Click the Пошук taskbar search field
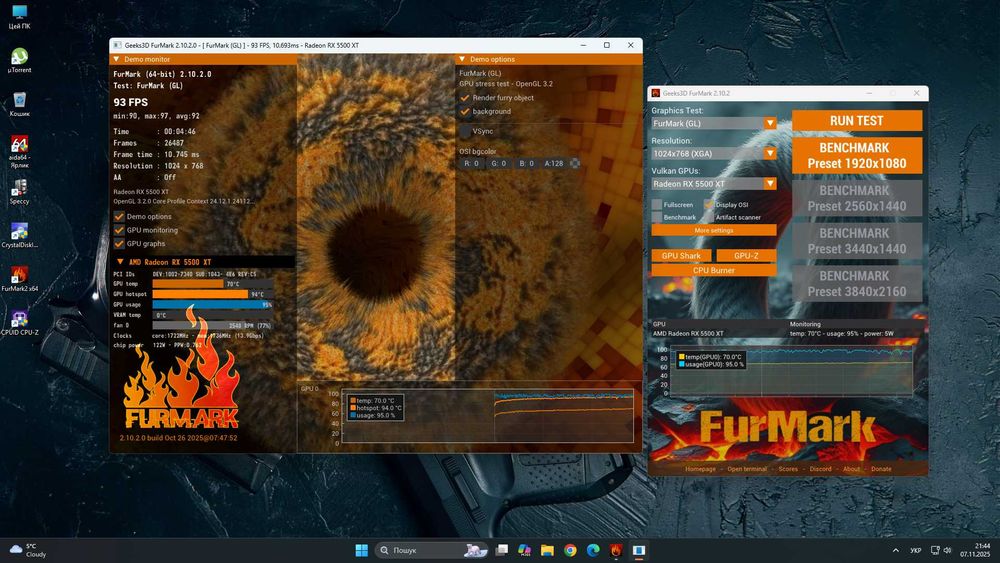 pyautogui.click(x=431, y=550)
